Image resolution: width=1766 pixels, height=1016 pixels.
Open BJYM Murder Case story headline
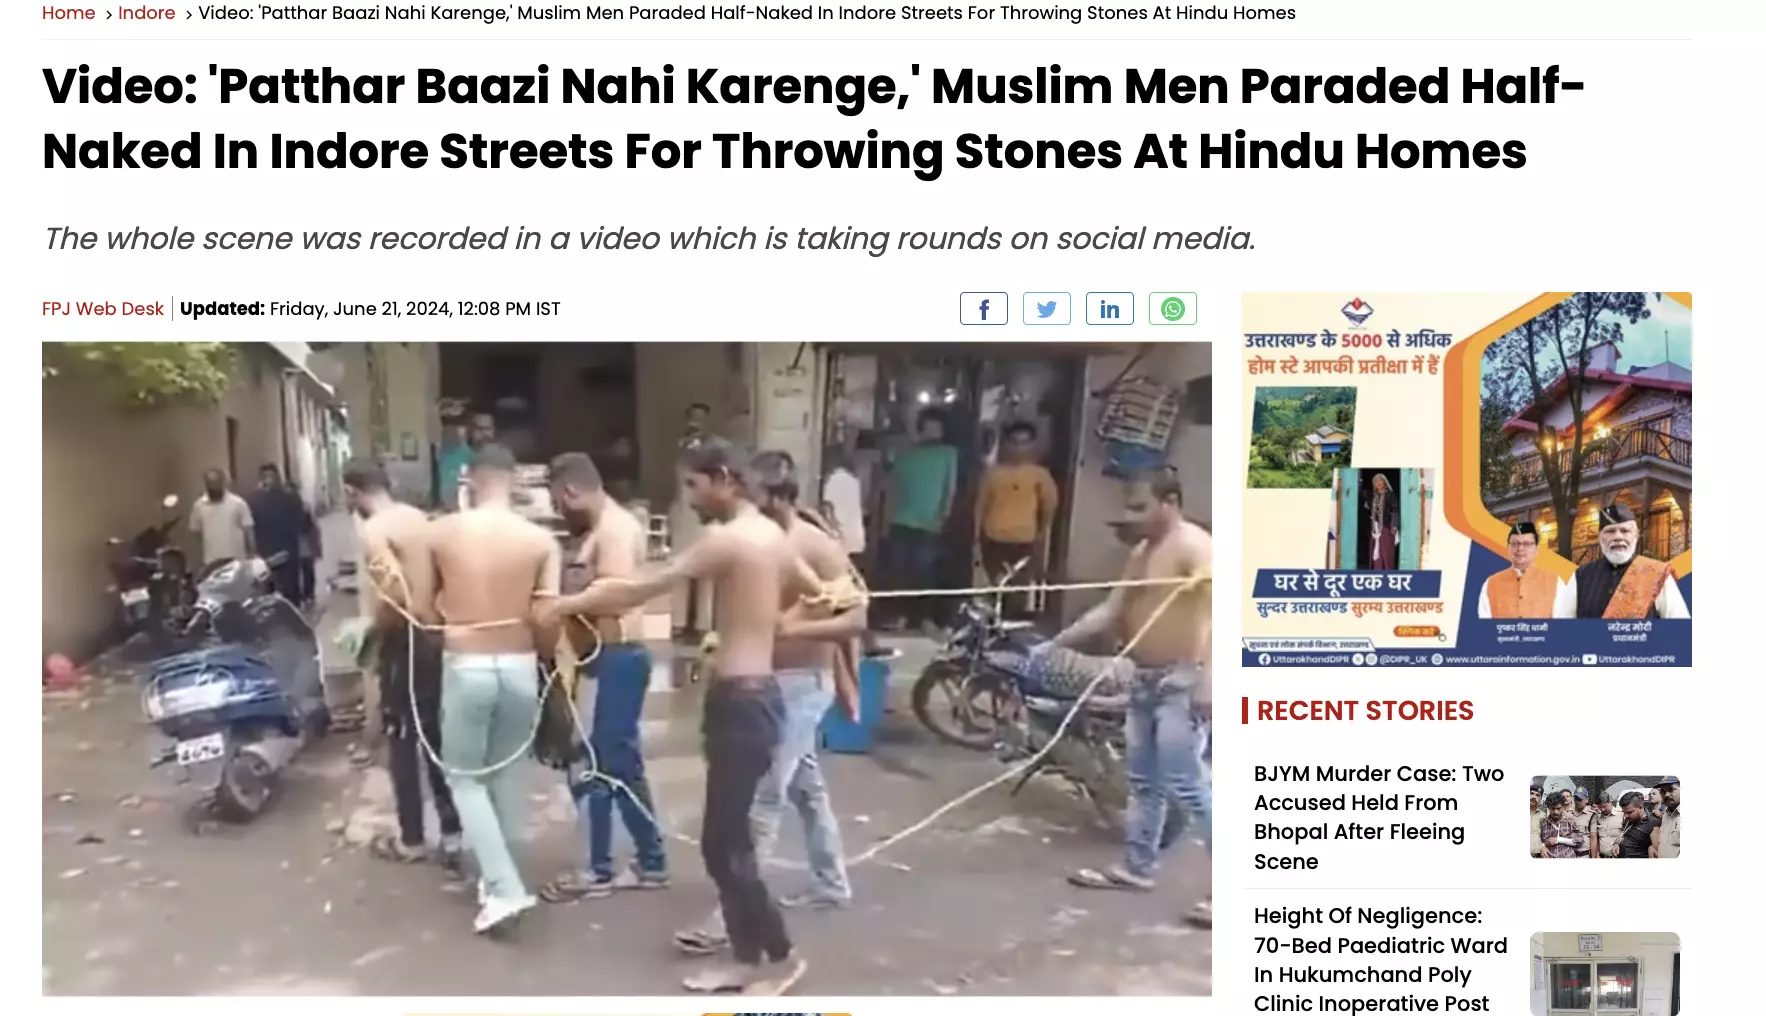click(x=1379, y=817)
